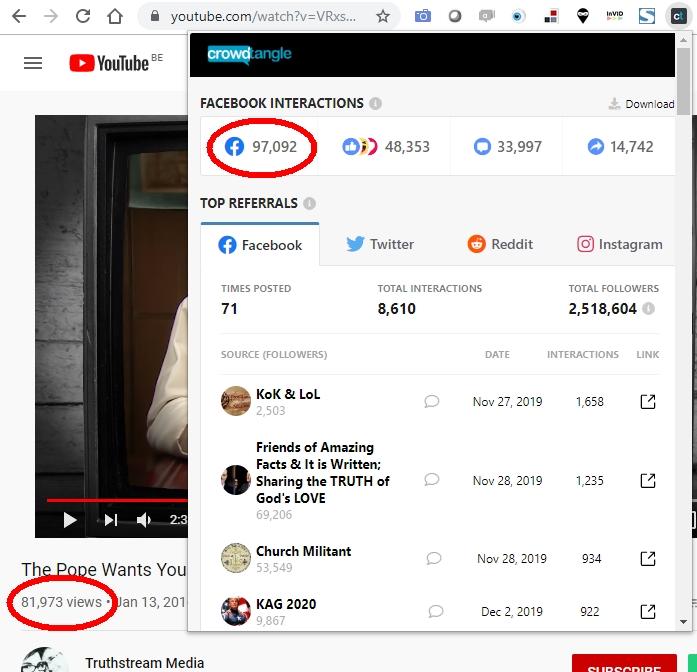Click the red video progress bar
Screen dimensions: 697x672
(116, 500)
